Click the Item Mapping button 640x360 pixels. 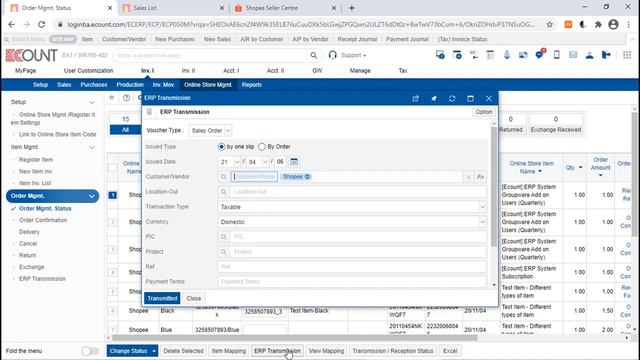click(x=229, y=351)
